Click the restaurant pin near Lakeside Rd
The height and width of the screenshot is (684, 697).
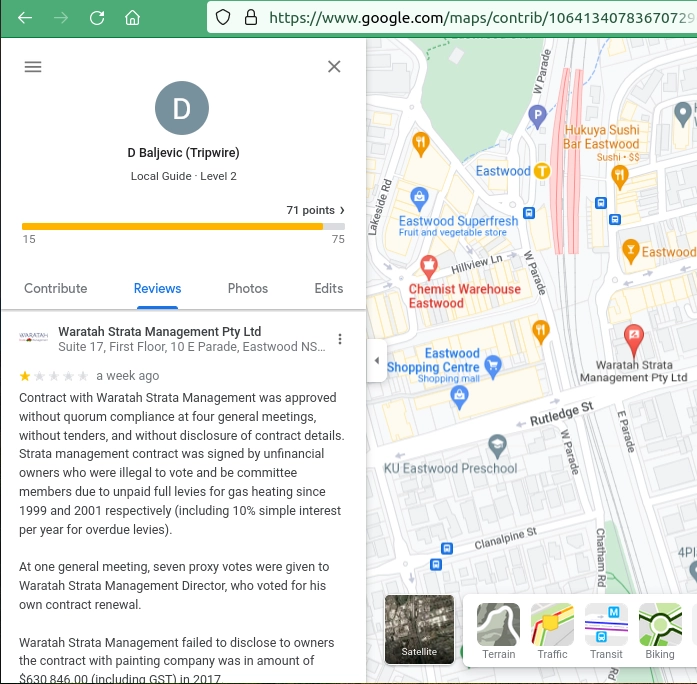click(421, 144)
